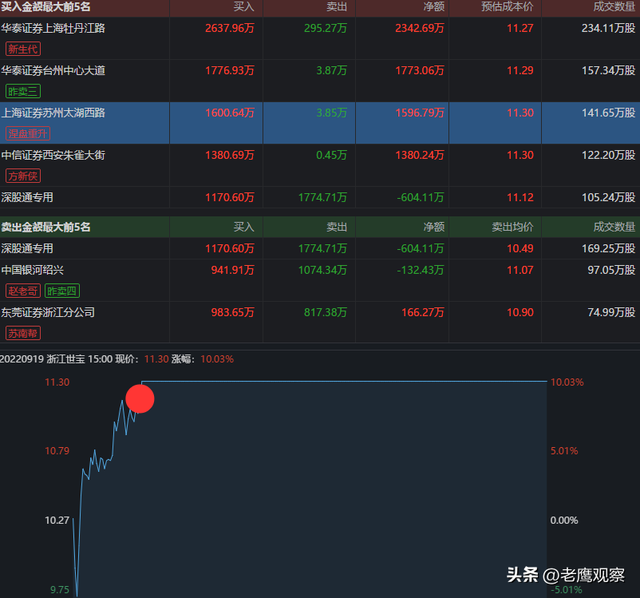This screenshot has width=640, height=598.
Task: Select the average sell price 10.49
Action: [520, 248]
